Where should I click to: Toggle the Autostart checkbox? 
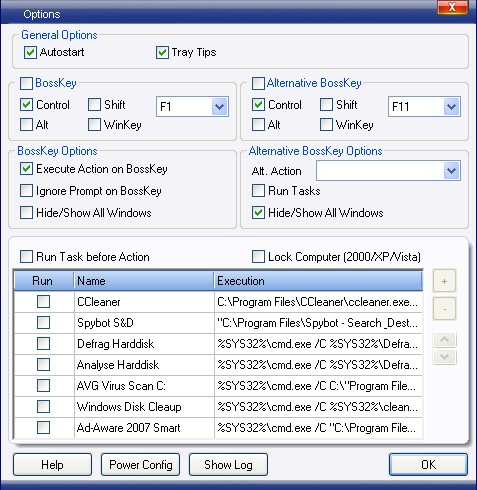[30, 53]
